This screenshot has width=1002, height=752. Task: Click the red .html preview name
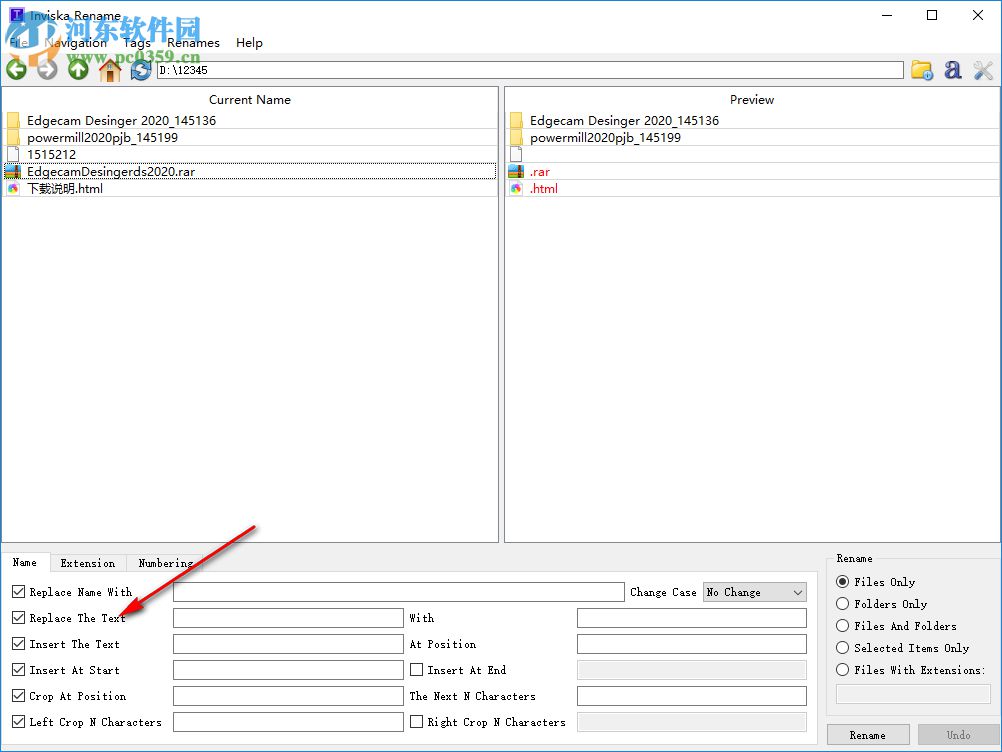click(x=544, y=188)
